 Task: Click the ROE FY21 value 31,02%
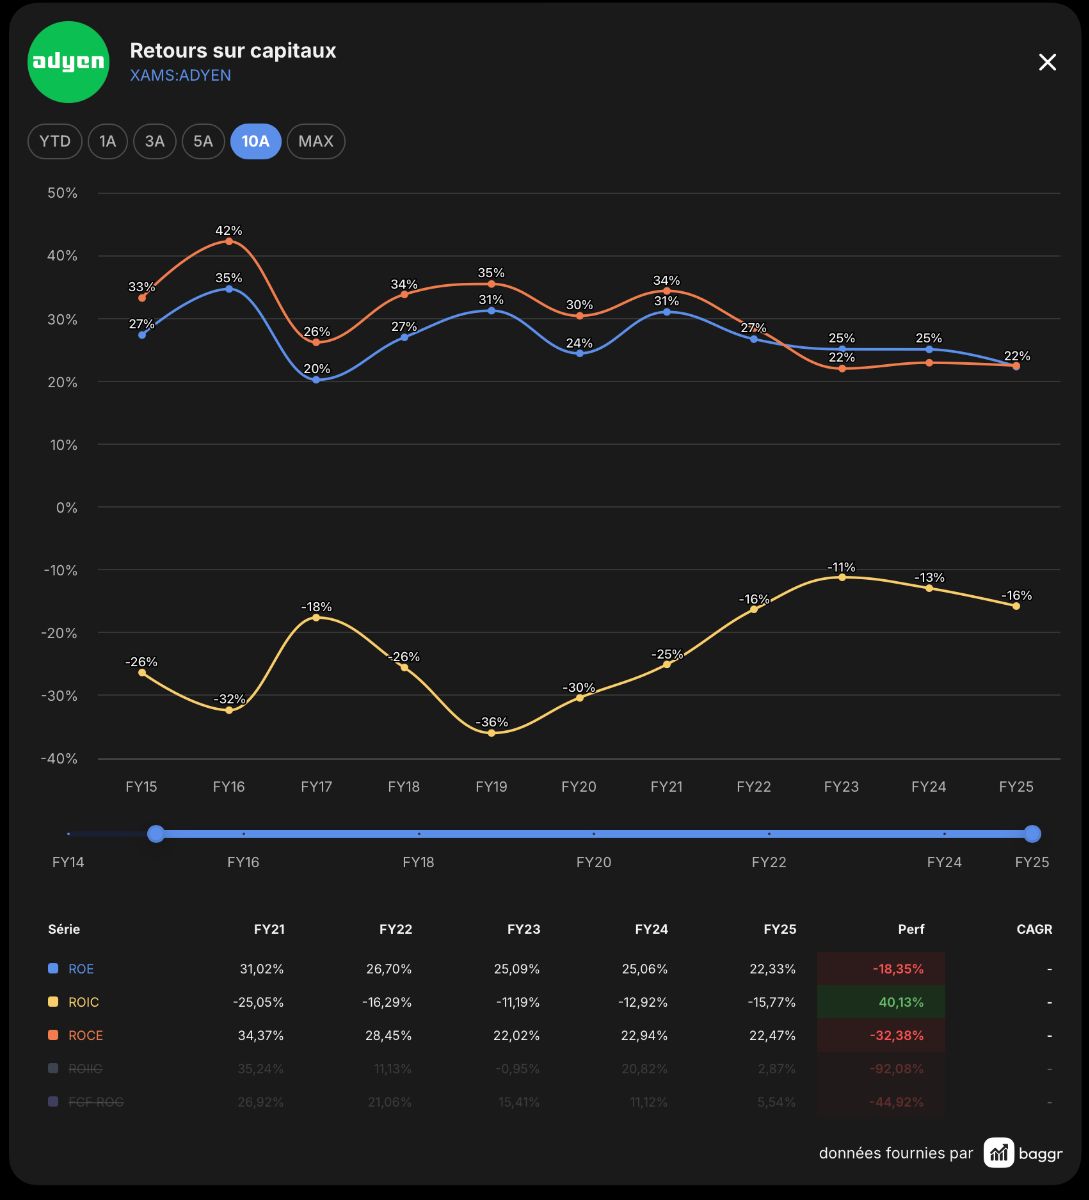coord(262,969)
